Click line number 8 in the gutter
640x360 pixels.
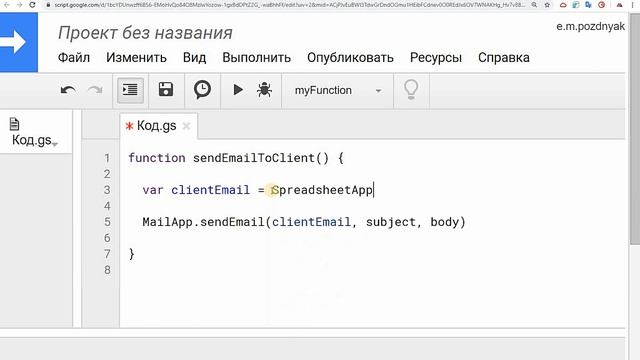tap(107, 270)
